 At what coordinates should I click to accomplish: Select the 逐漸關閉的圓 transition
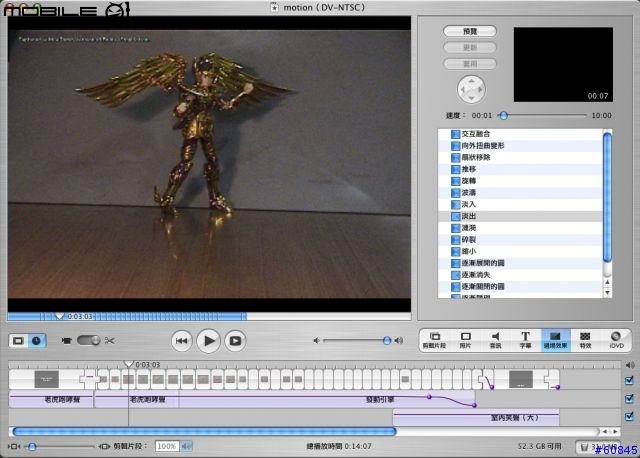pyautogui.click(x=520, y=287)
